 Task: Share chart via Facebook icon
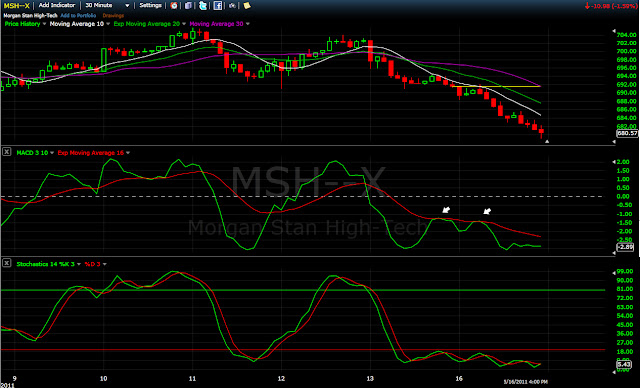click(218, 5)
